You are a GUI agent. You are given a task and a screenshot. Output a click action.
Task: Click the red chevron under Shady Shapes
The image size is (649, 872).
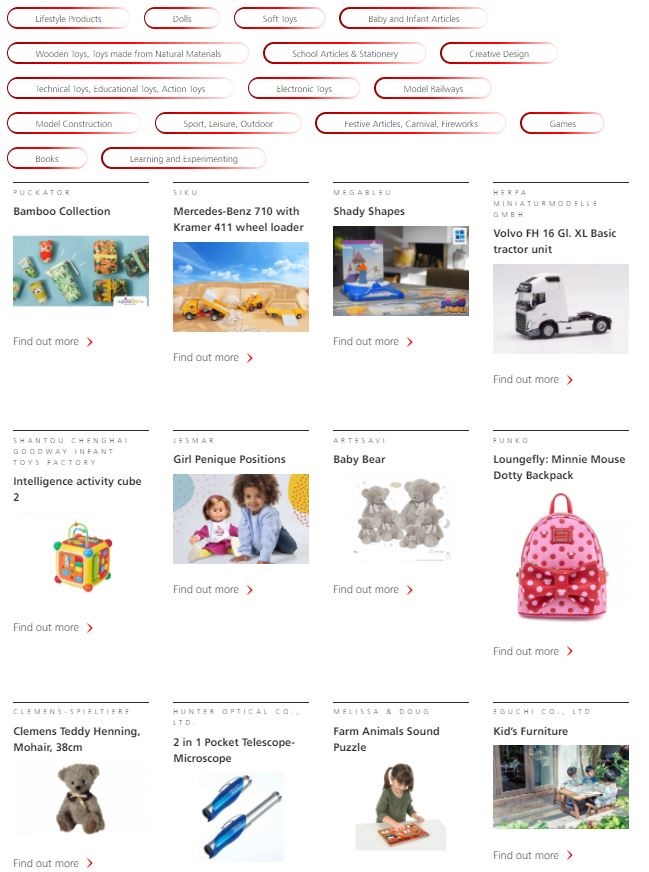[x=410, y=342]
